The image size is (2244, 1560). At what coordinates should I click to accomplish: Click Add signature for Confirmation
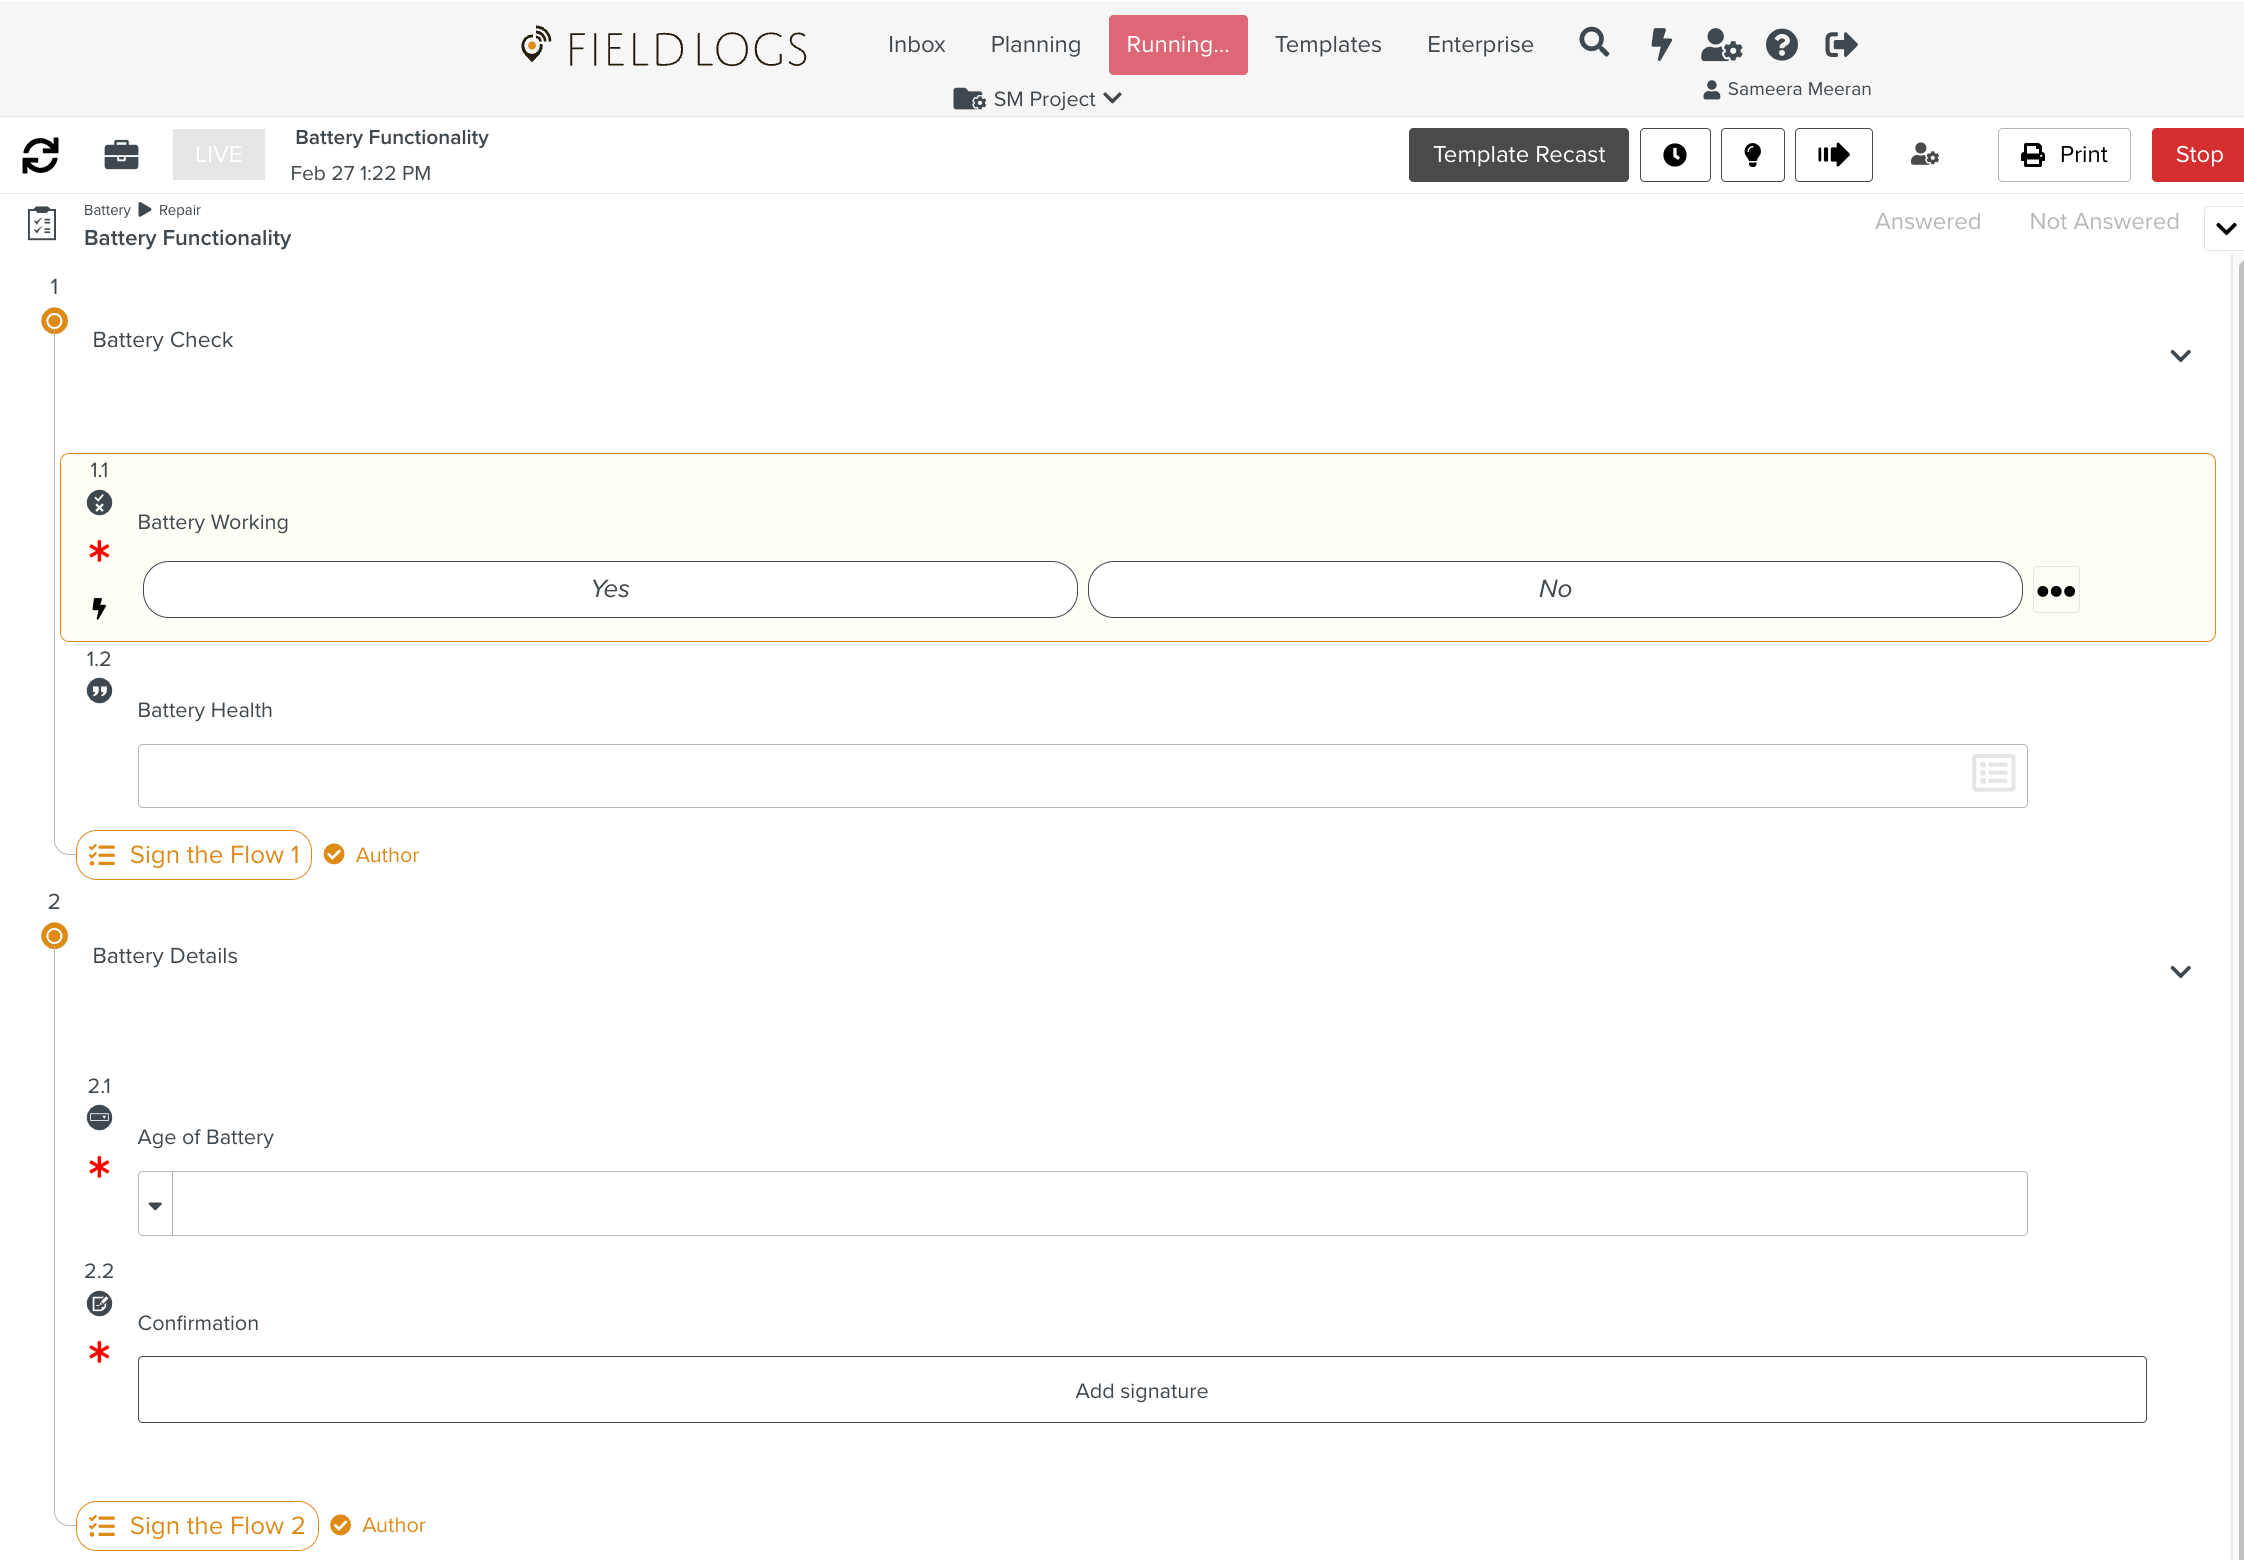(1142, 1390)
